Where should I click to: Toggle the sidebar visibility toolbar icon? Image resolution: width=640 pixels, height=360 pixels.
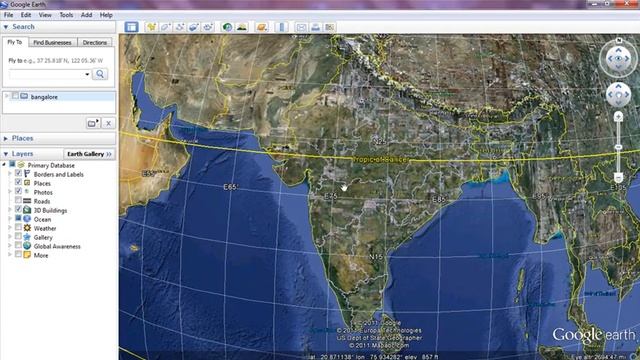[131, 27]
